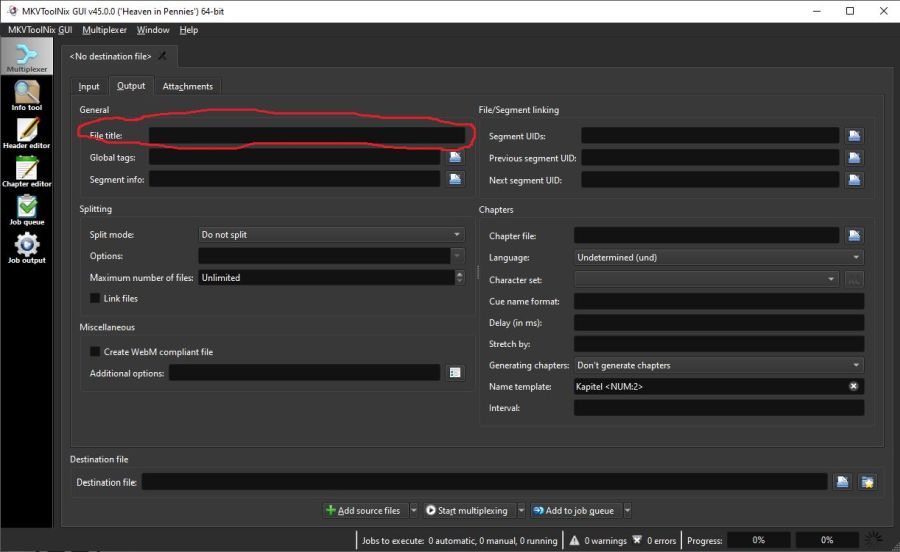This screenshot has width=900, height=552.
Task: Open recent destination directories icon
Action: [x=868, y=482]
